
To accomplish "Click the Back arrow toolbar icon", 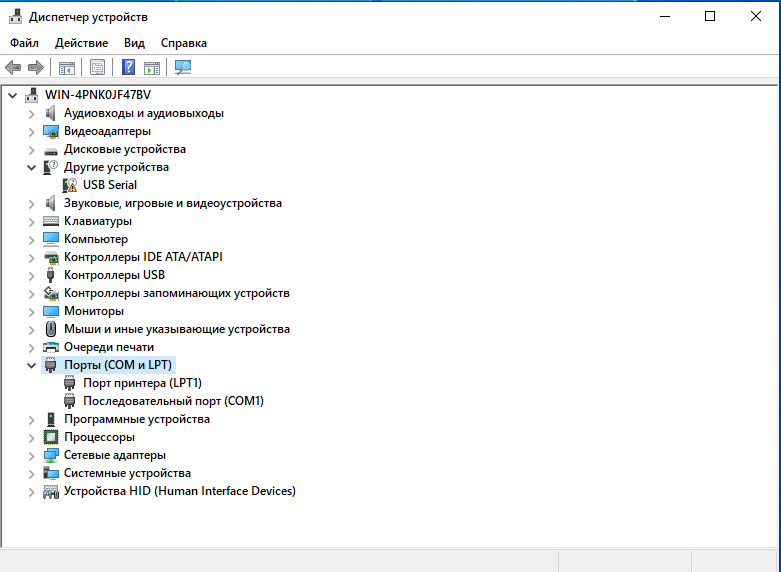I will [x=13, y=67].
